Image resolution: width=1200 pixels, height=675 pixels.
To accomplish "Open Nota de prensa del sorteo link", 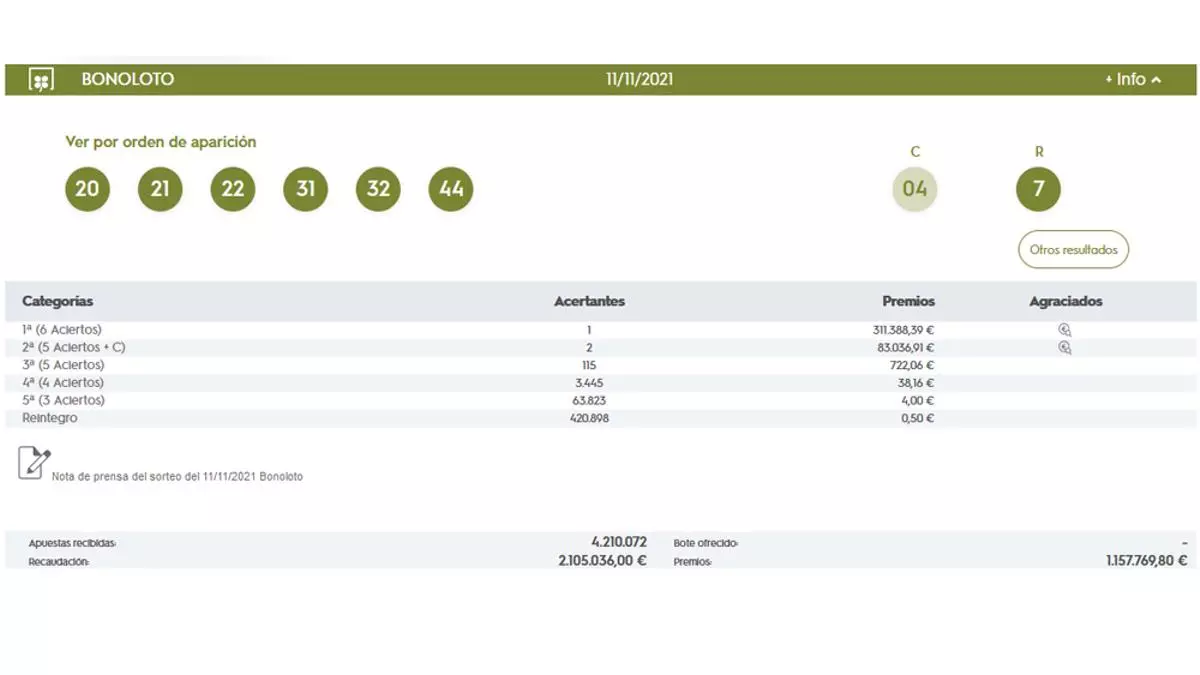I will point(177,477).
